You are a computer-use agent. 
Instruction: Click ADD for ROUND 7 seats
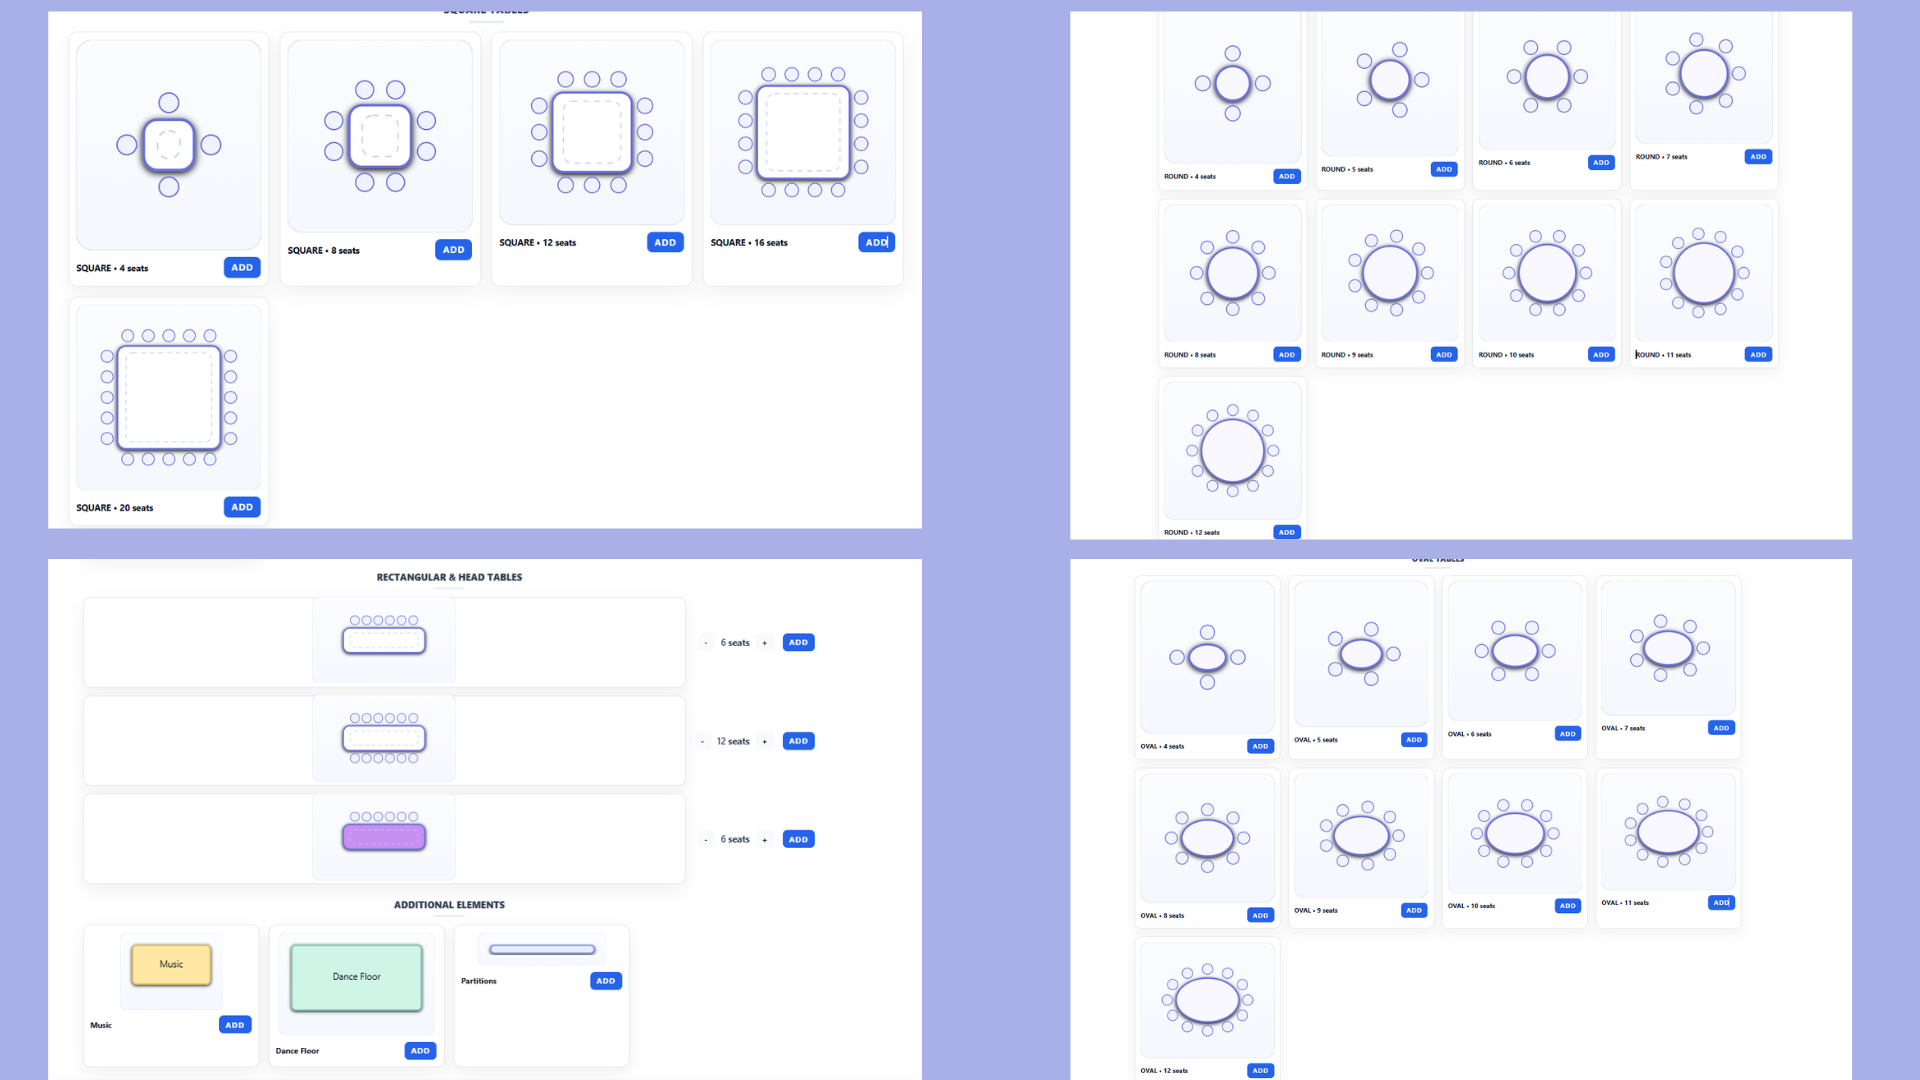coord(1758,156)
